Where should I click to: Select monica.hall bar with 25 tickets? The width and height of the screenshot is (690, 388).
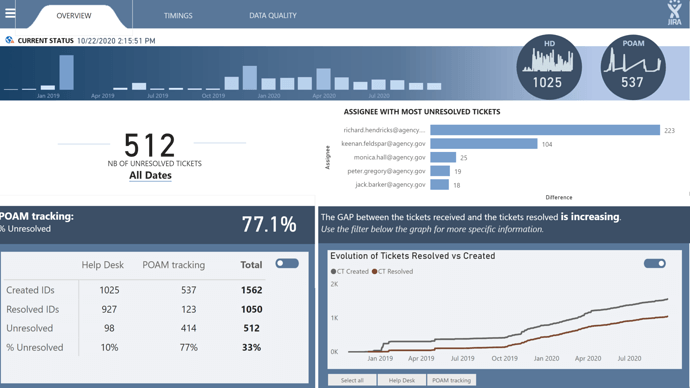pos(443,157)
